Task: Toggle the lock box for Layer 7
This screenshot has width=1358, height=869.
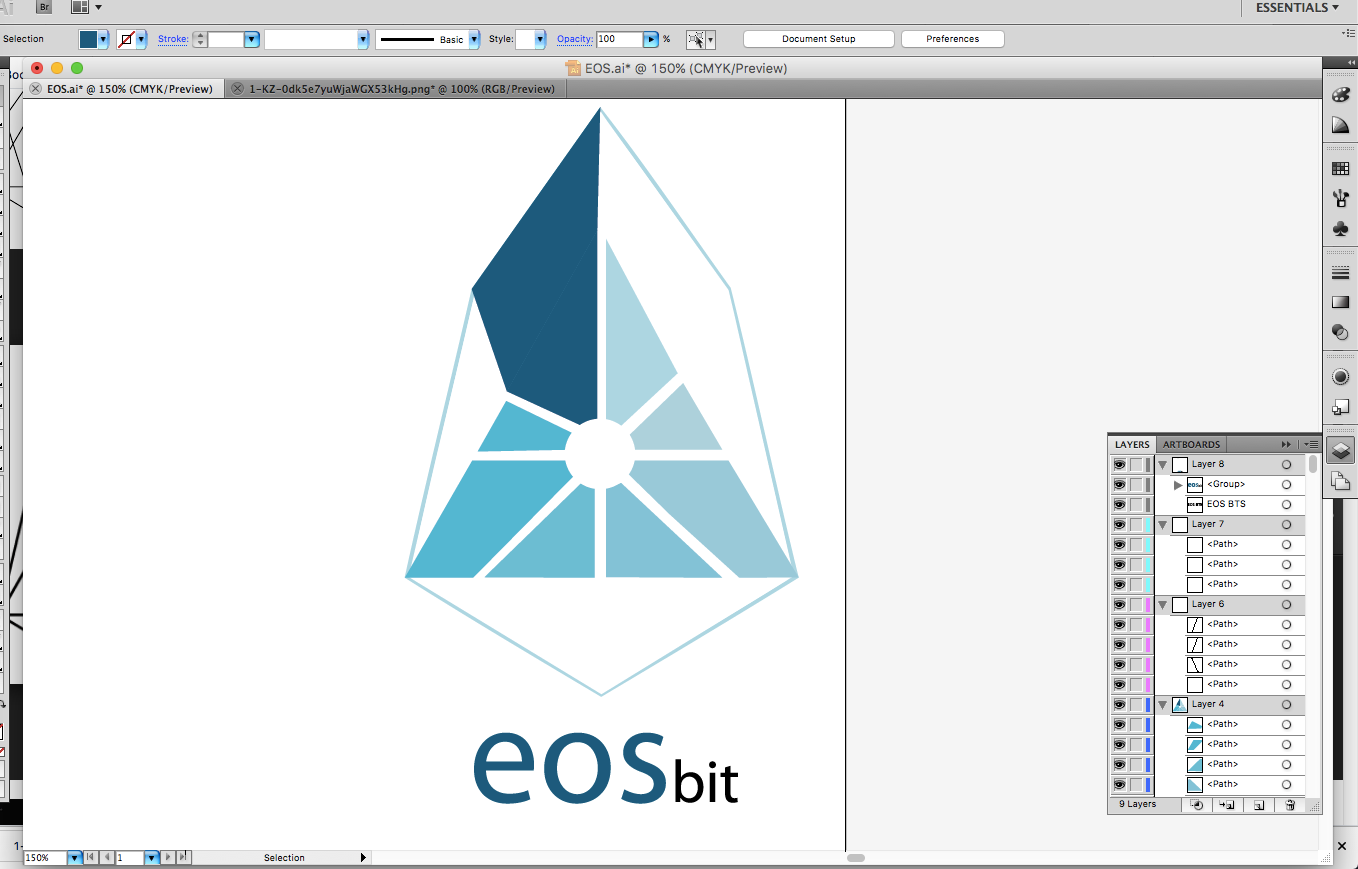Action: coord(1136,525)
